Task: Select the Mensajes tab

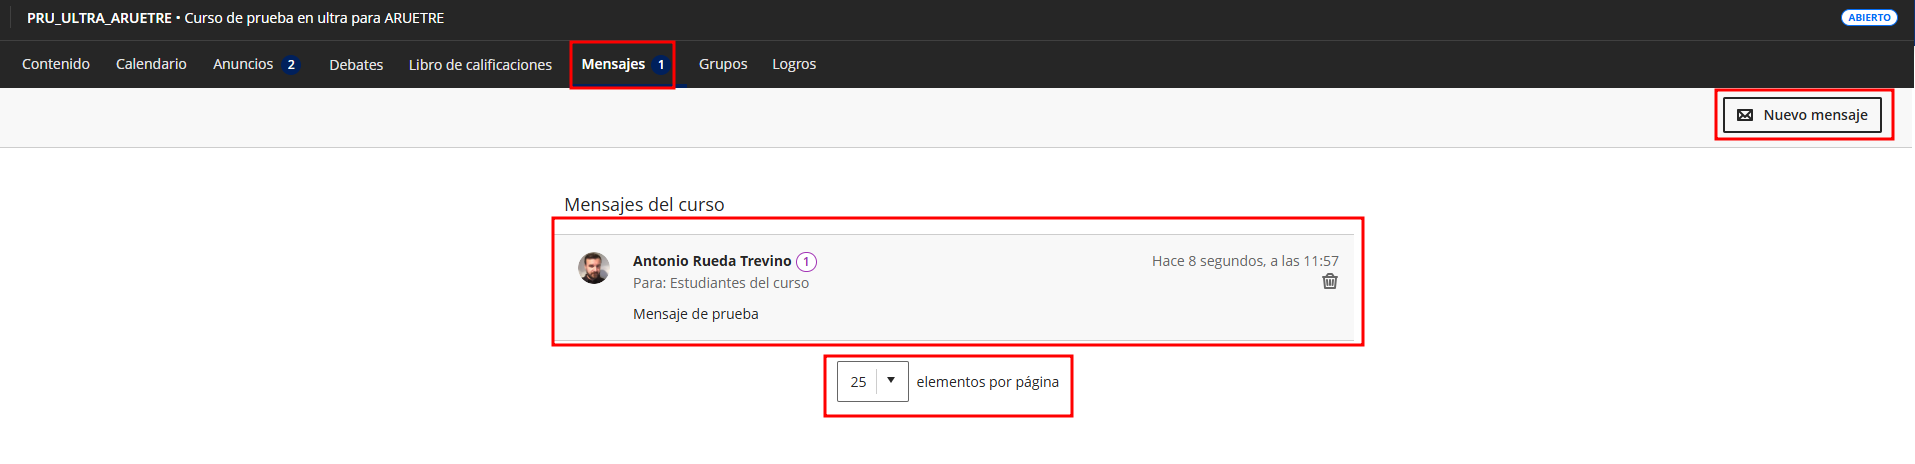Action: 613,64
